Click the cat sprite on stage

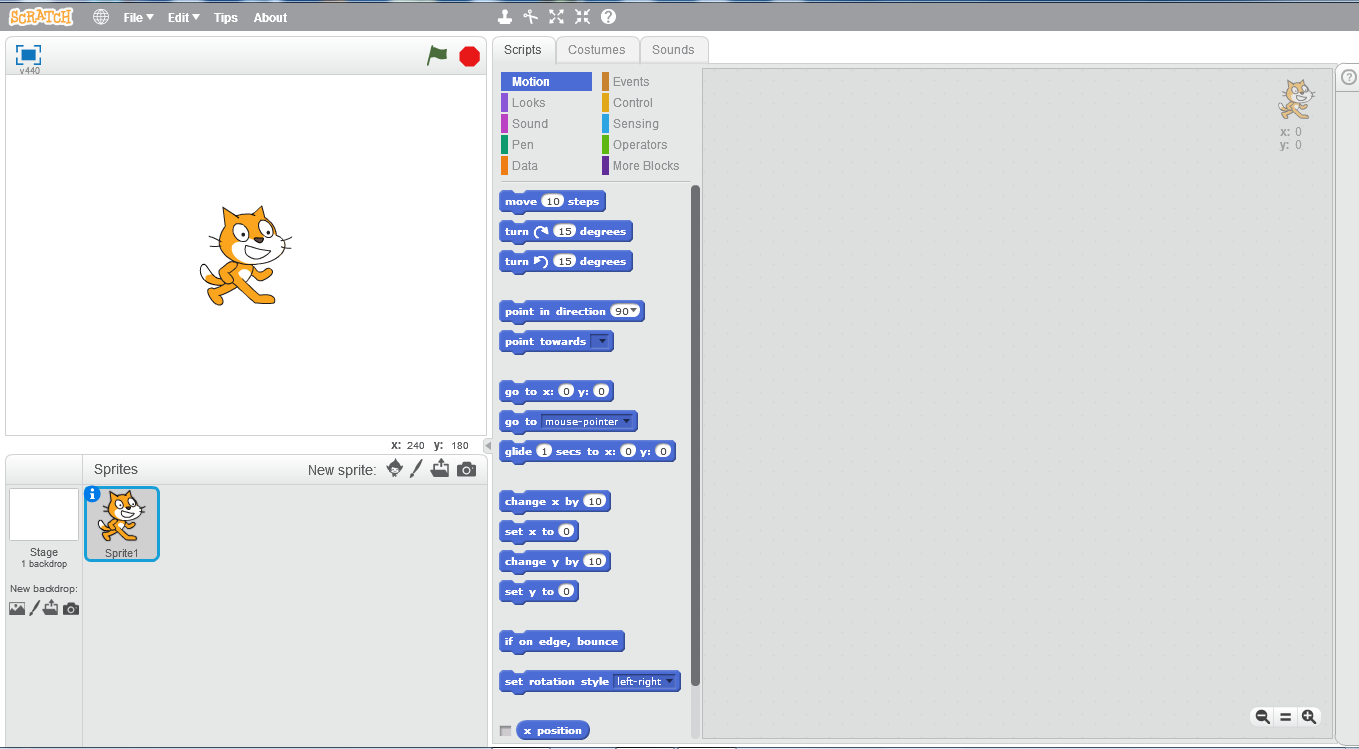click(x=245, y=256)
